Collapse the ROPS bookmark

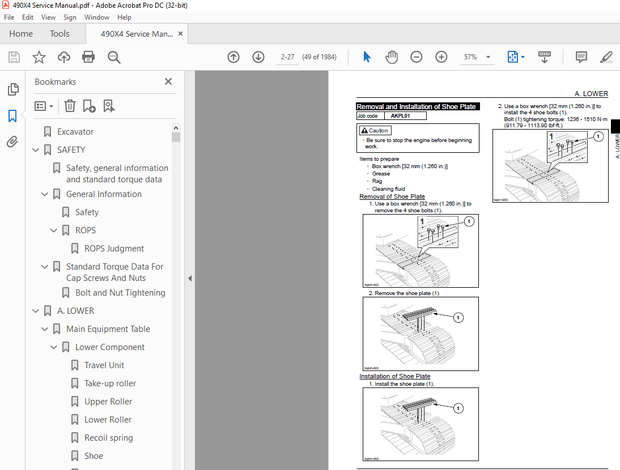(54, 230)
